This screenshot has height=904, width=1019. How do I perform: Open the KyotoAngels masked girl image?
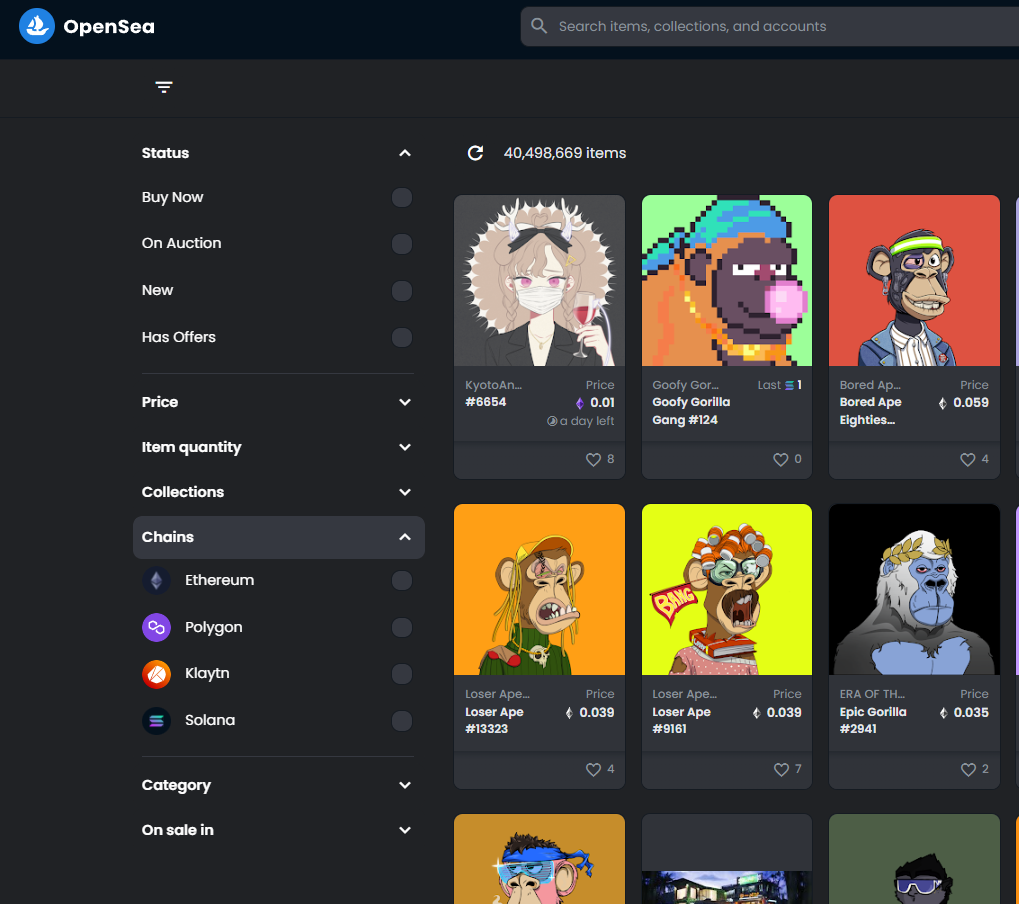pos(539,281)
